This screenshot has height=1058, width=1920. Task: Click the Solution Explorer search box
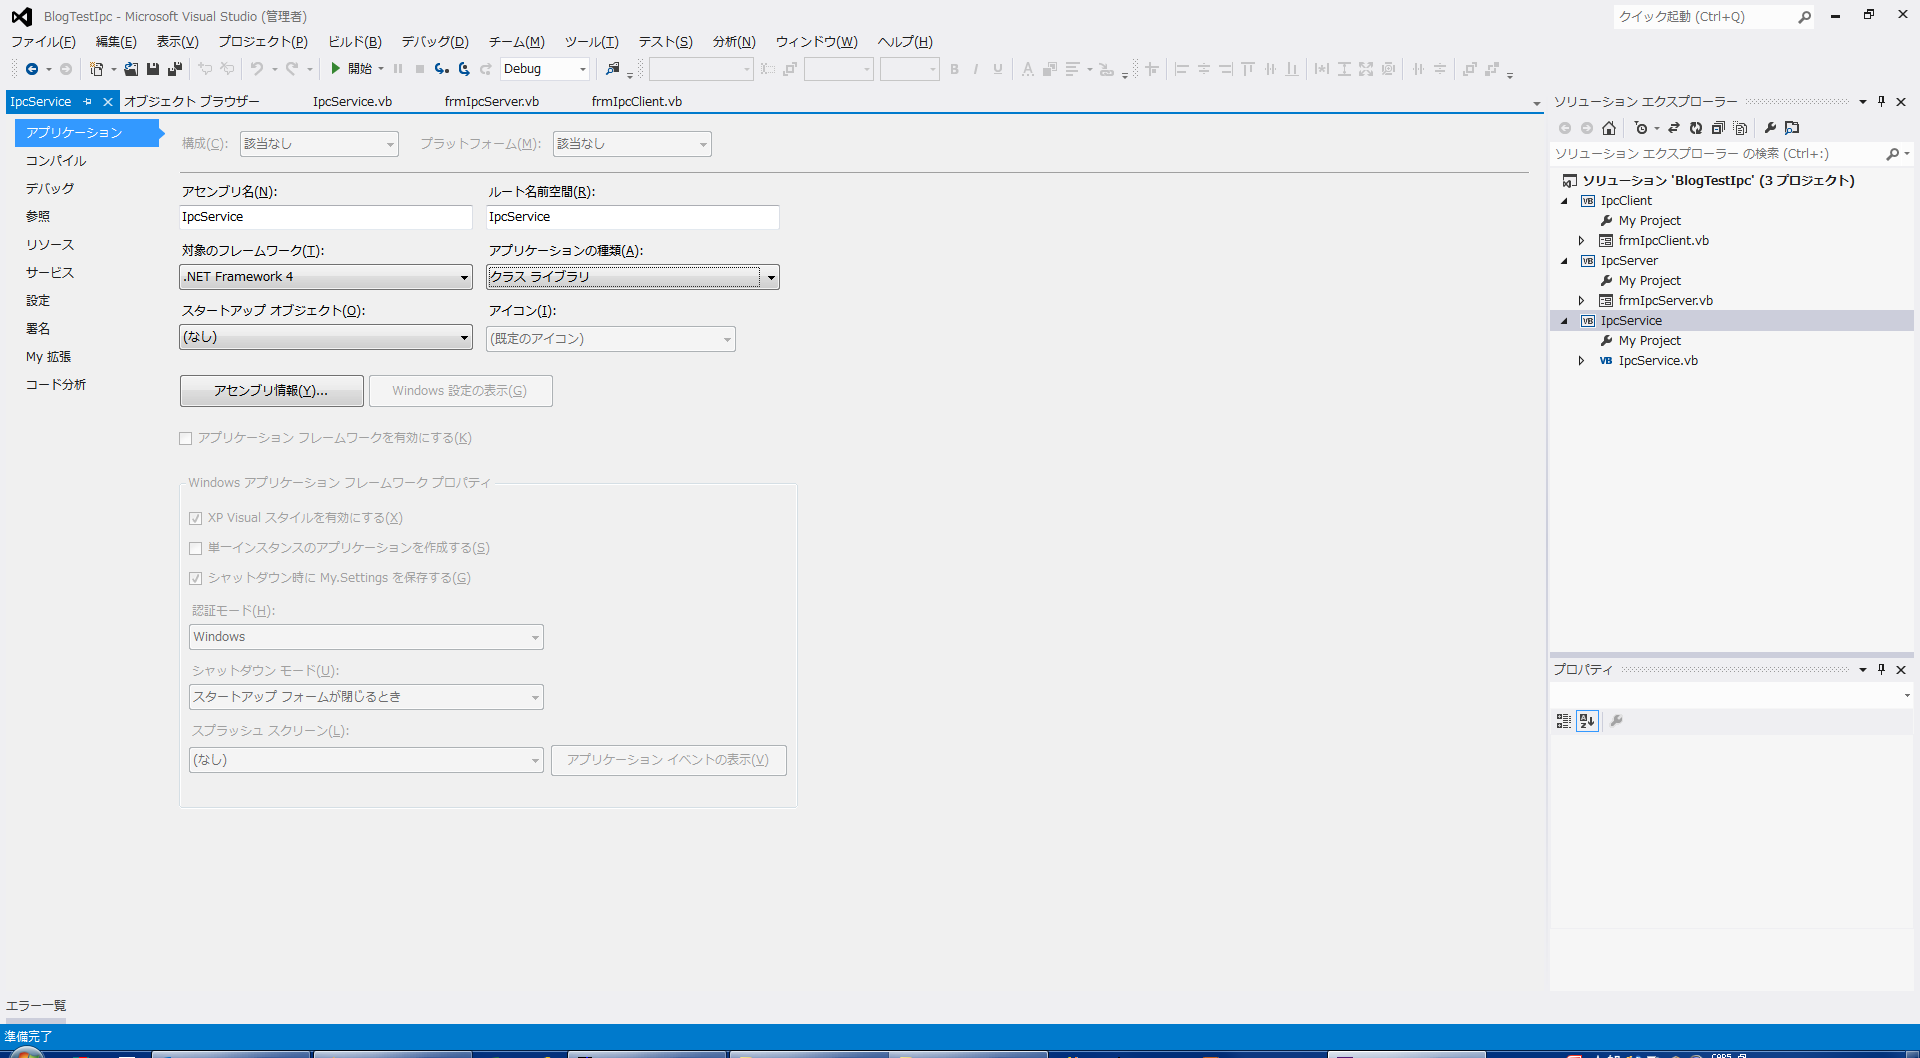point(1716,154)
